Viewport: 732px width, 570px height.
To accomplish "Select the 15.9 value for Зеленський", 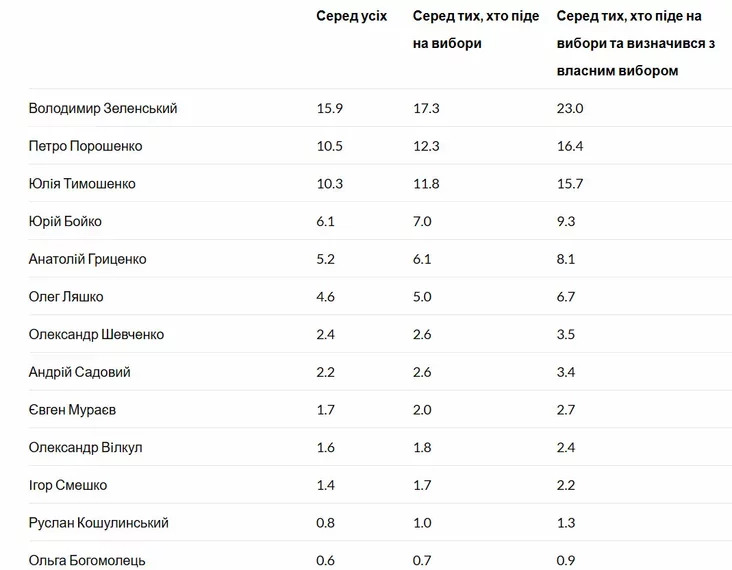I will pos(329,108).
